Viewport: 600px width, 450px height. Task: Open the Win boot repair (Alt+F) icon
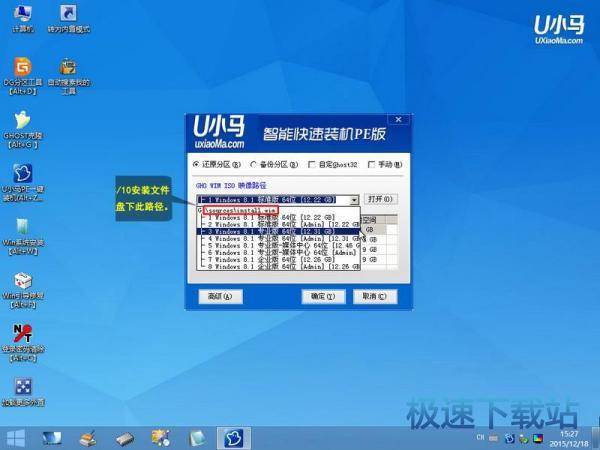[x=23, y=290]
